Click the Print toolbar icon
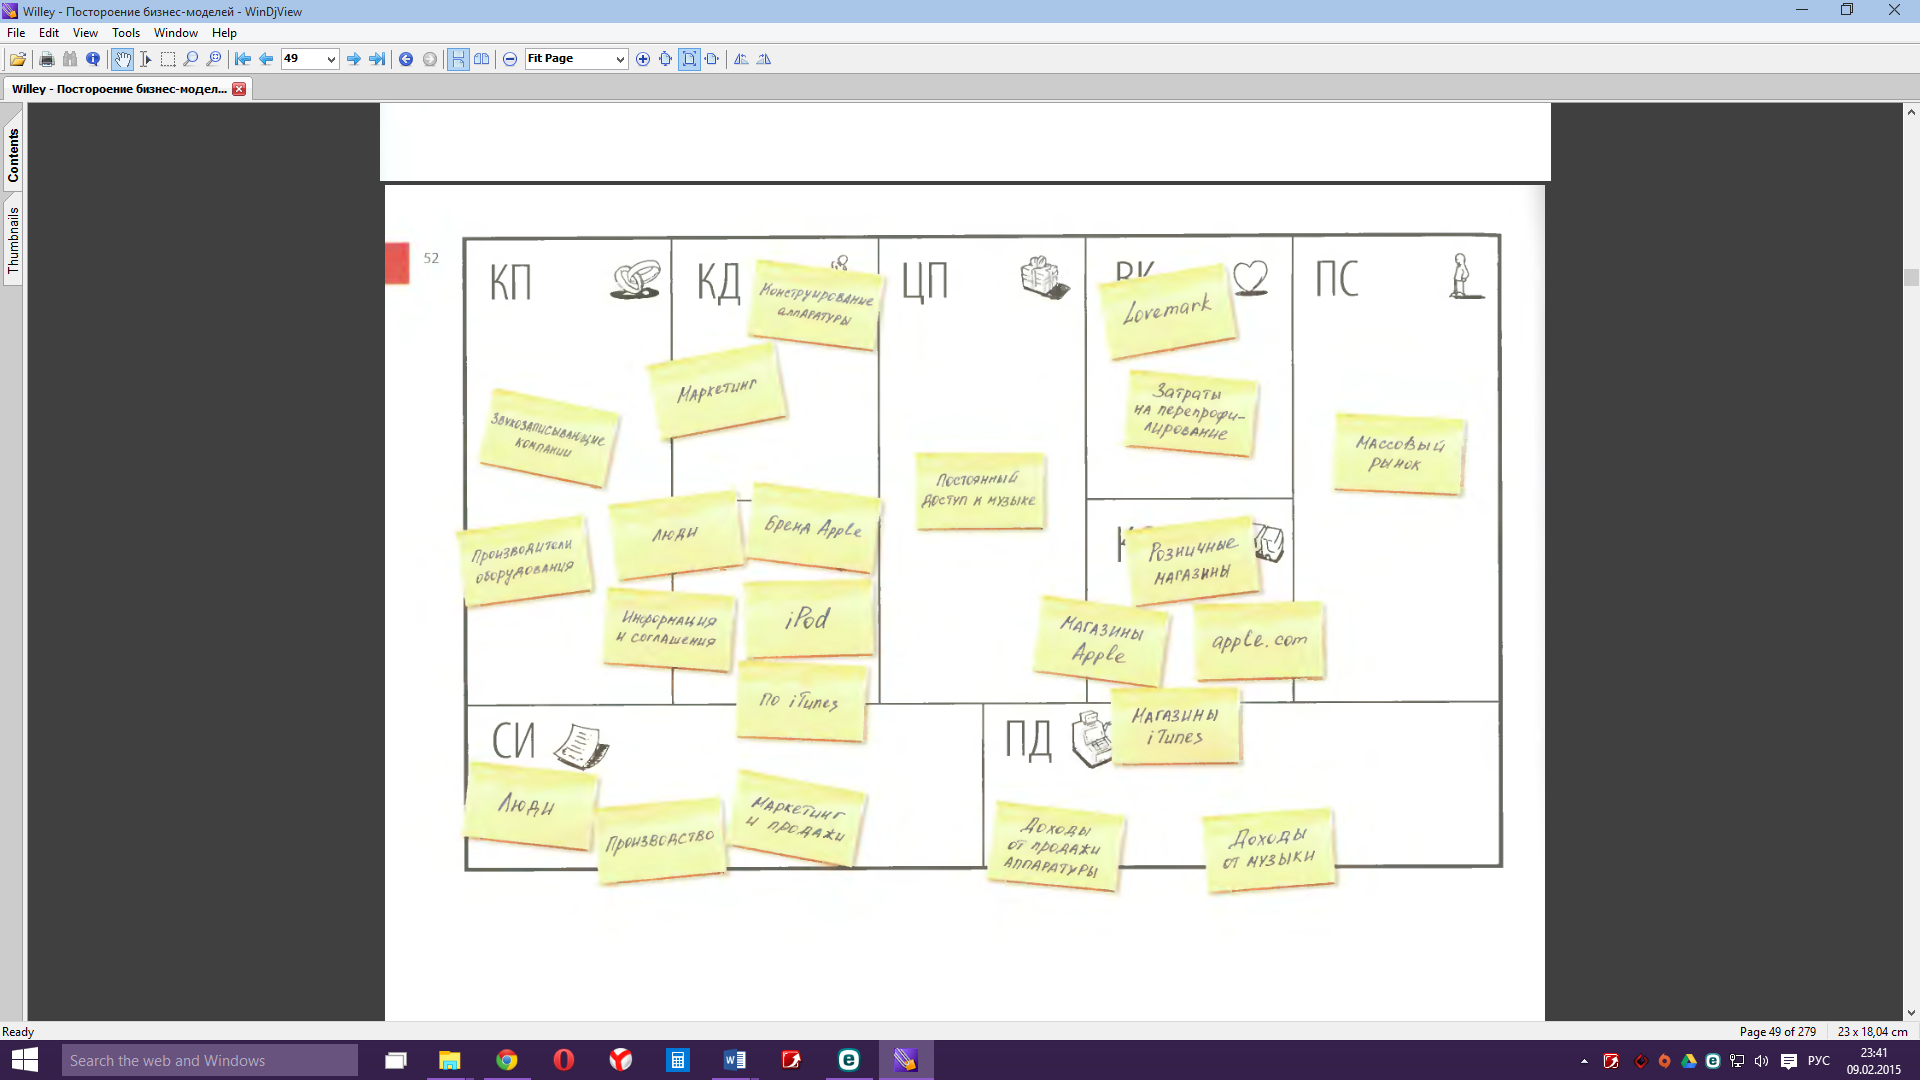1920x1080 pixels. click(x=47, y=59)
